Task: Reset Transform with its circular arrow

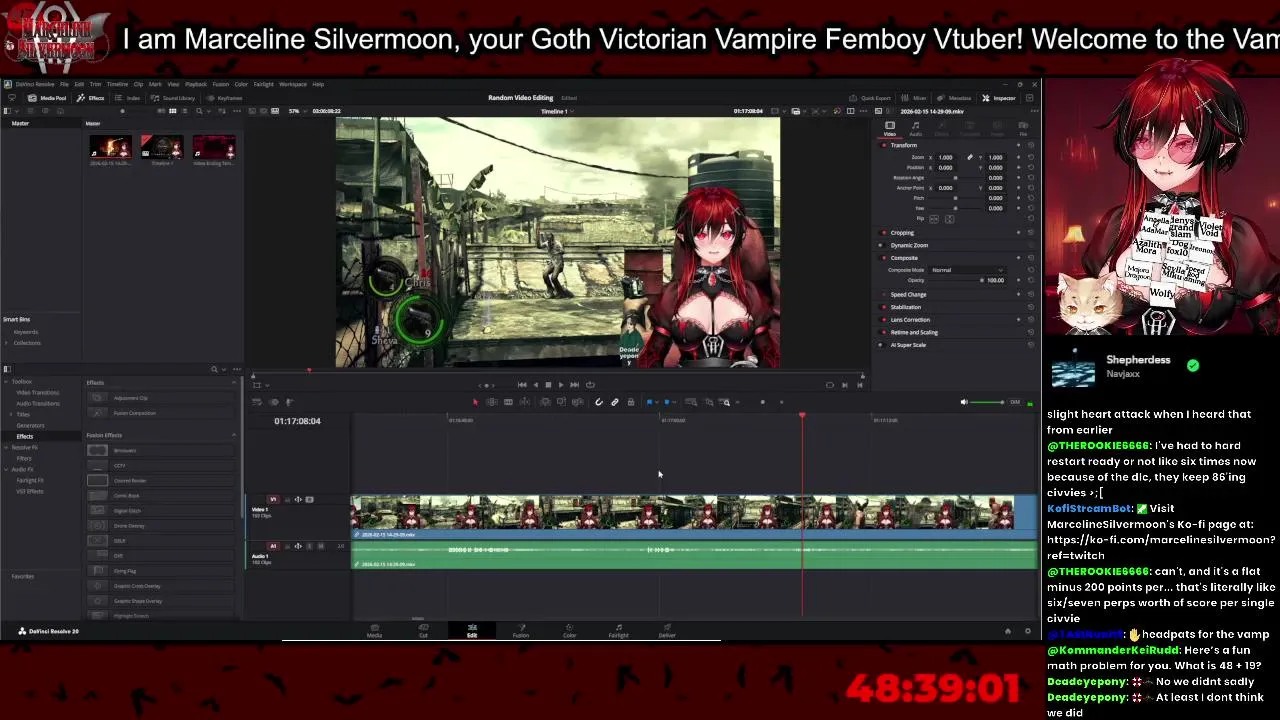Action: point(1031,145)
